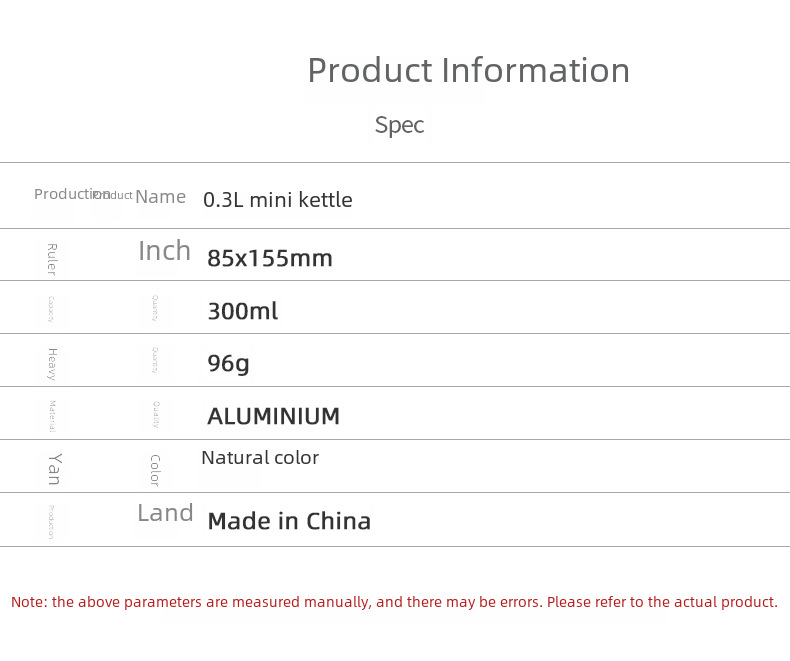This screenshot has width=790, height=661.
Task: Click the vertical Quality label beside ALUMINIUM
Action: click(155, 415)
